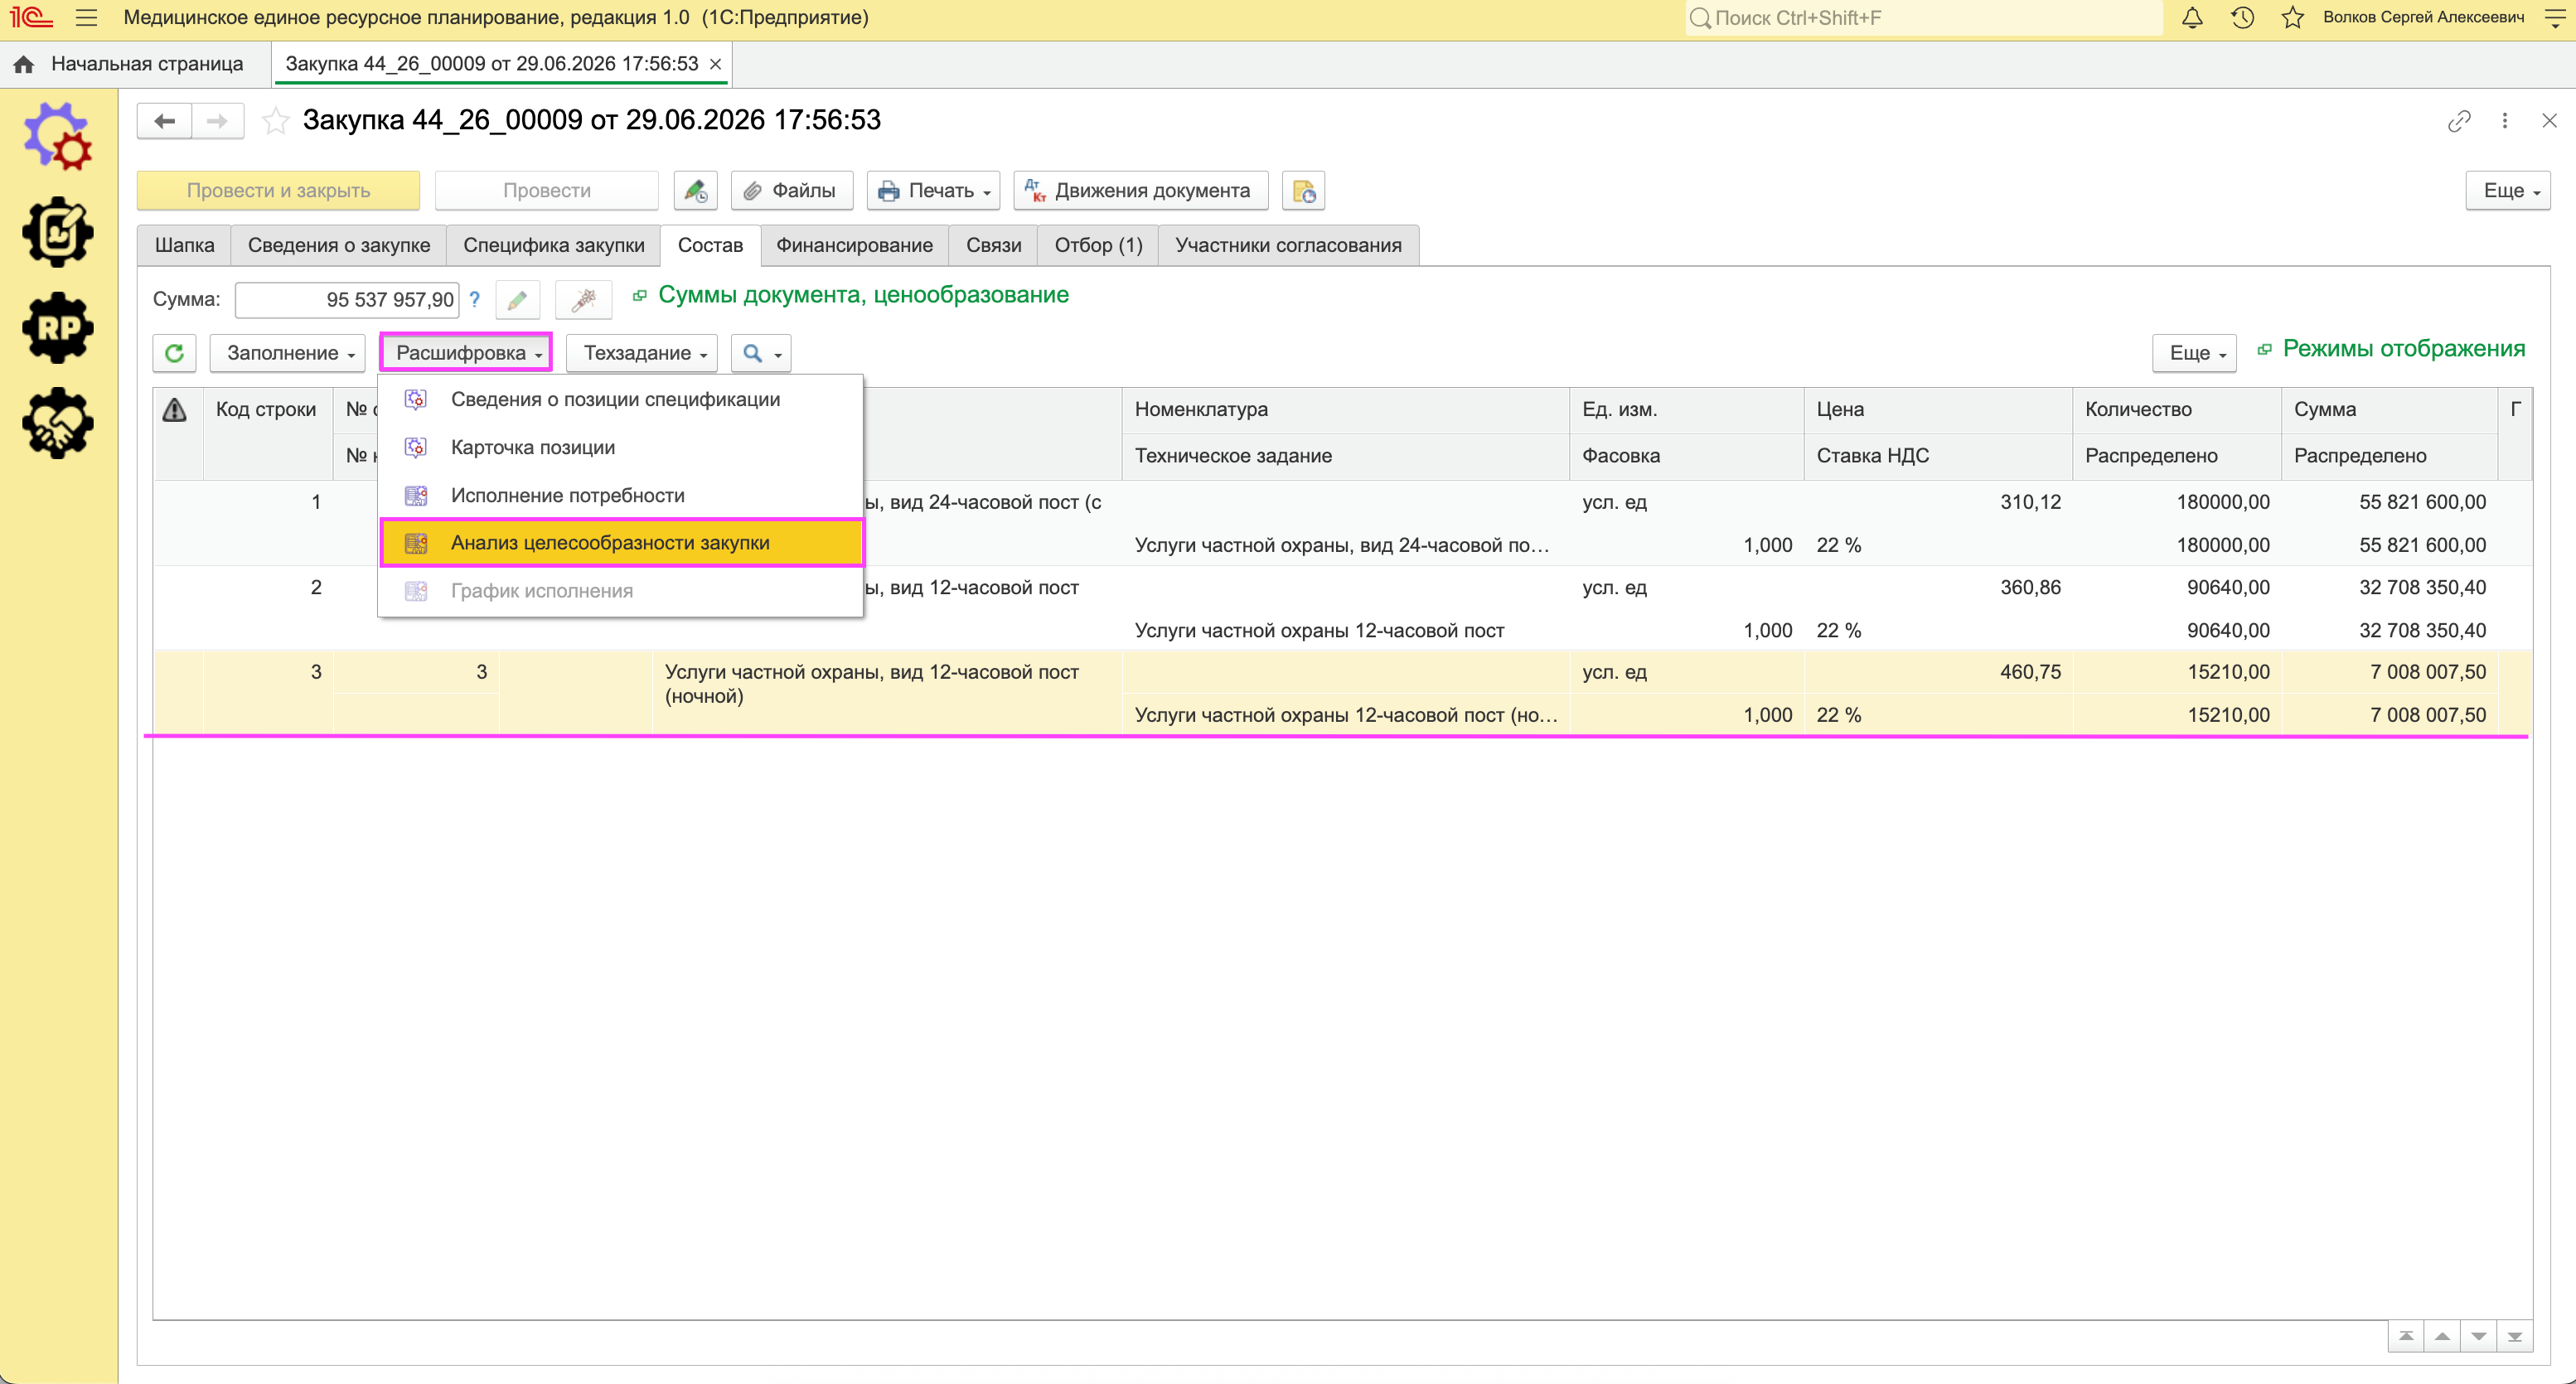
Task: Open the checklist gear sidebar section
Action: click(58, 232)
